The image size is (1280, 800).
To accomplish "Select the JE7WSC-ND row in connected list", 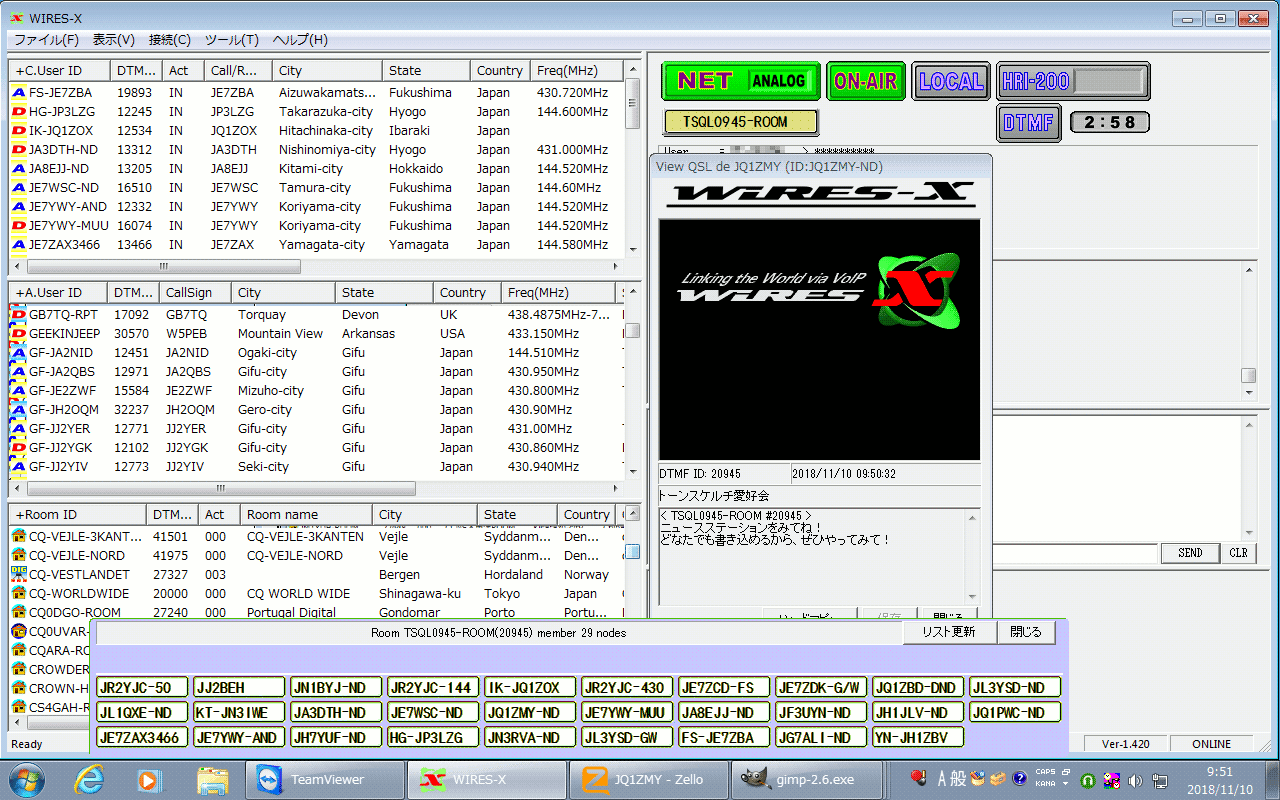I will point(317,188).
